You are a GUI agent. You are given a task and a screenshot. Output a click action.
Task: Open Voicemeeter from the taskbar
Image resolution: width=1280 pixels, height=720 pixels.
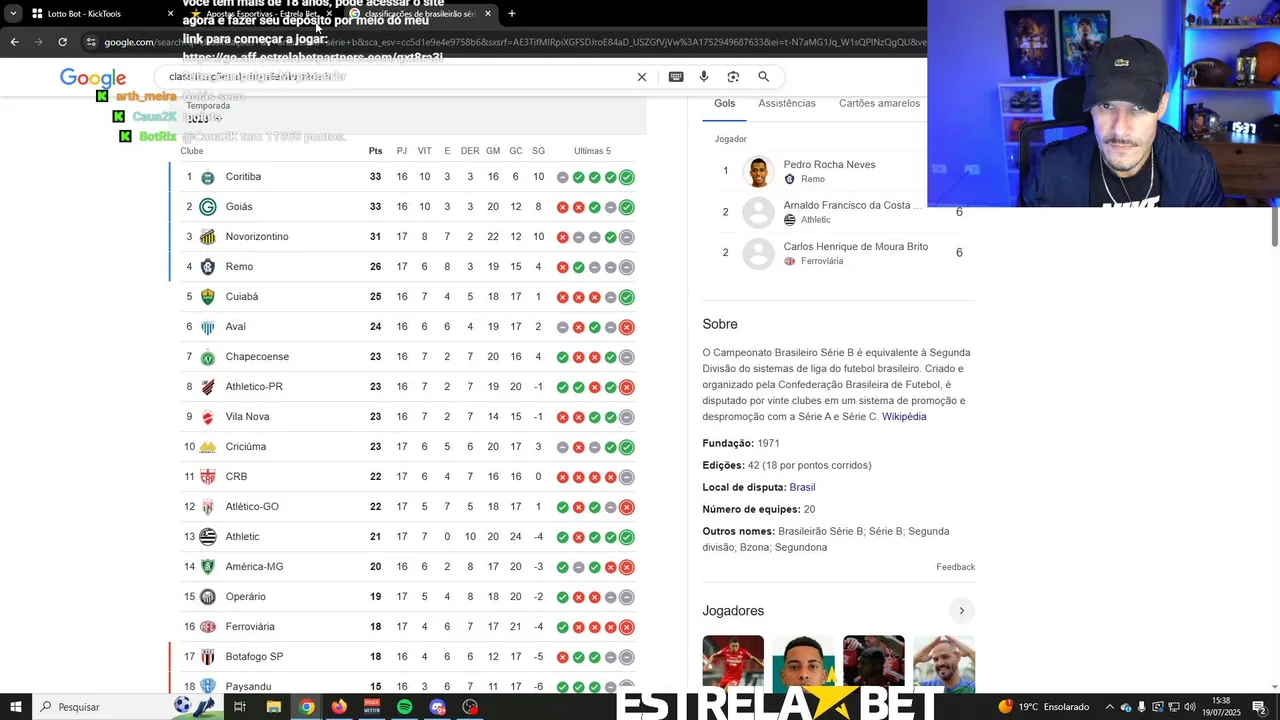[372, 707]
